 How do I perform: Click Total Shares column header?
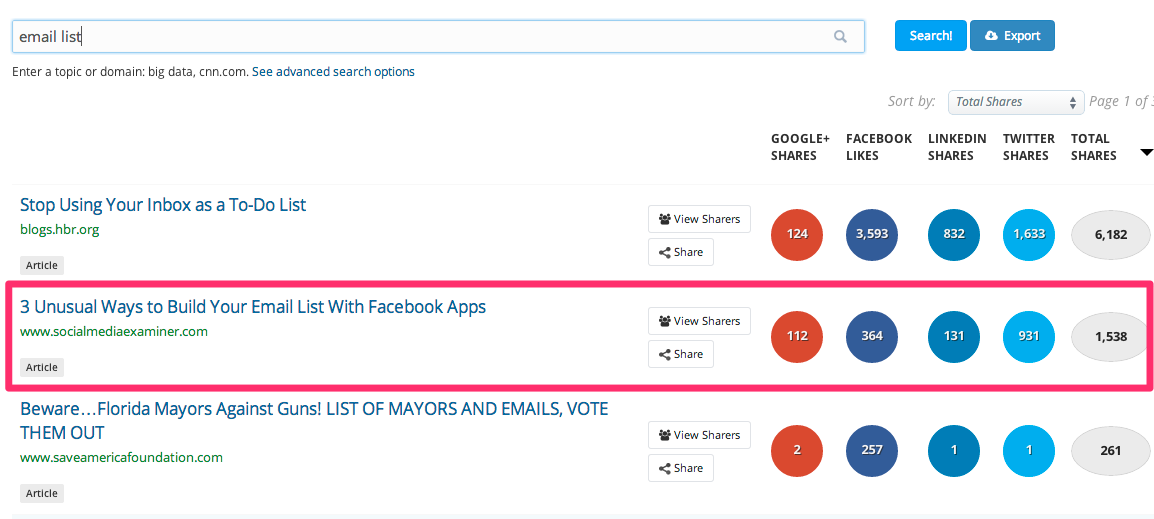(x=1093, y=146)
